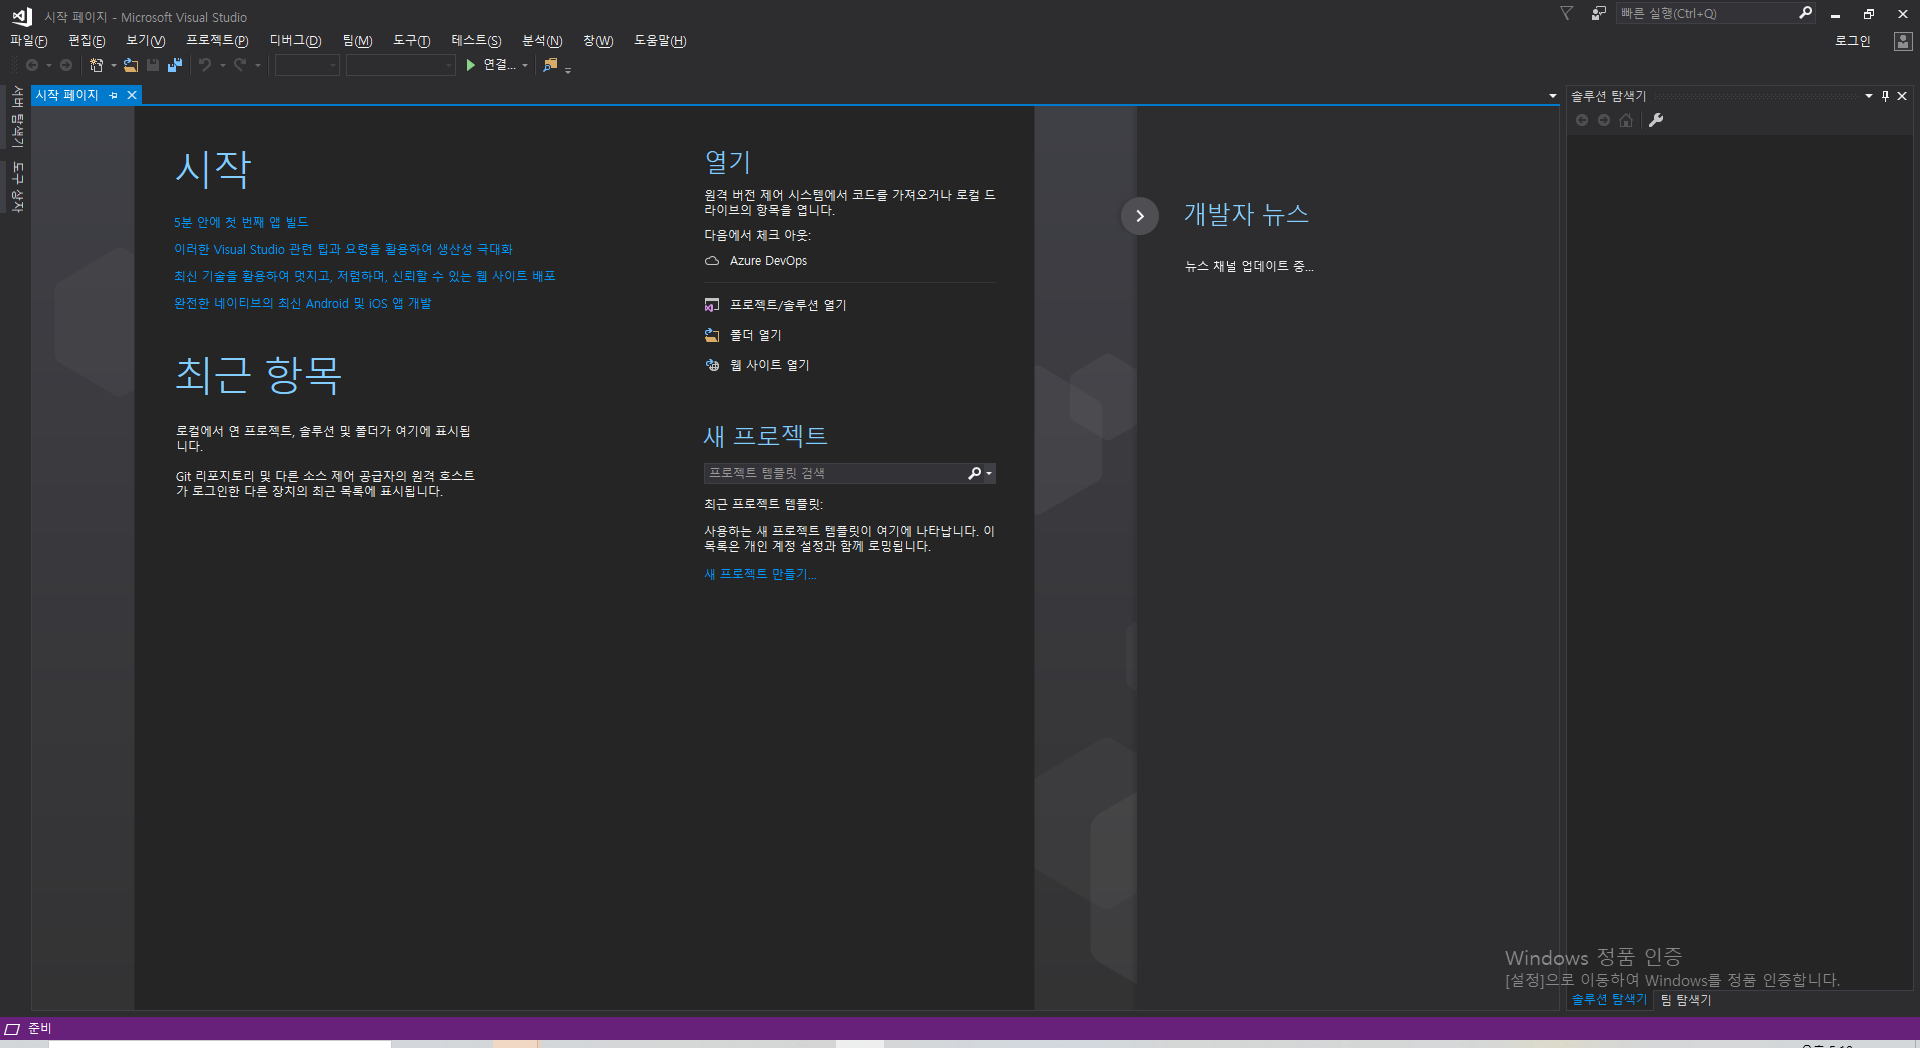Click the New Project toolbar icon
1920x1048 pixels.
point(96,65)
